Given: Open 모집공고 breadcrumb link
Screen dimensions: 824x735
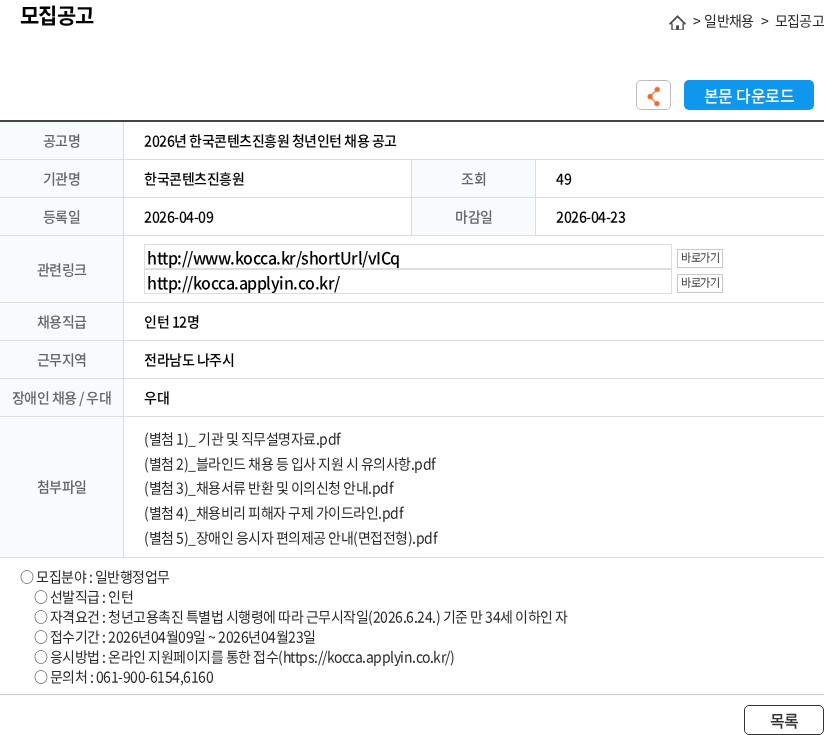Looking at the screenshot, I should [x=799, y=21].
